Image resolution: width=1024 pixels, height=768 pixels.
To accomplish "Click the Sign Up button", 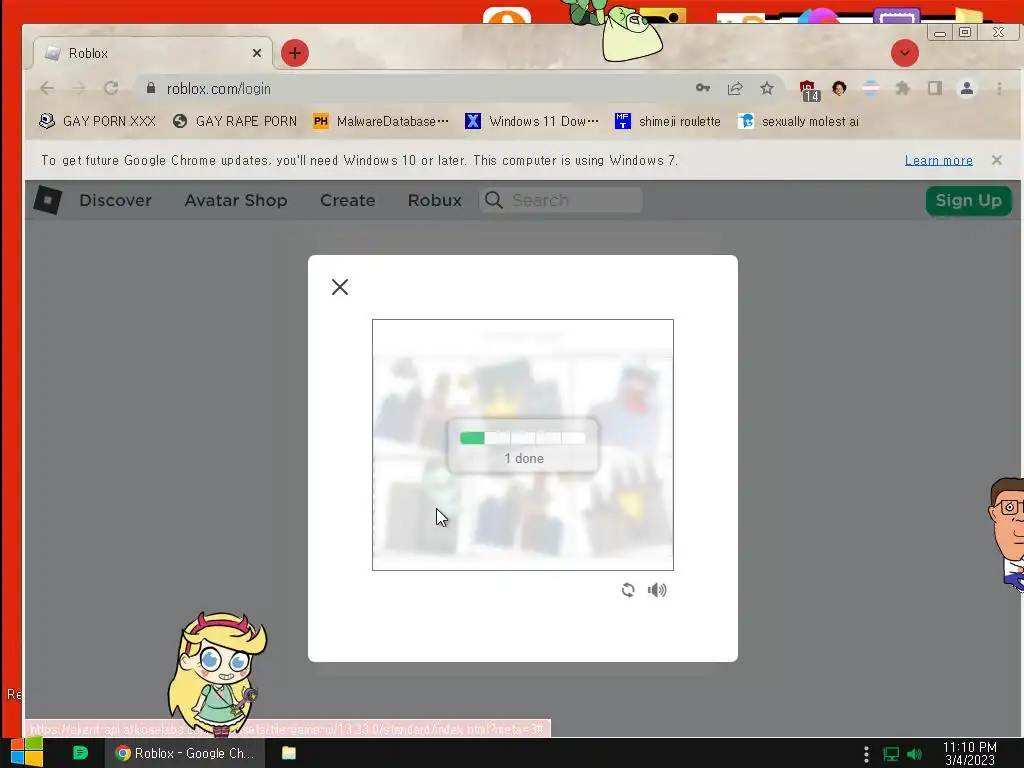I will click(968, 200).
